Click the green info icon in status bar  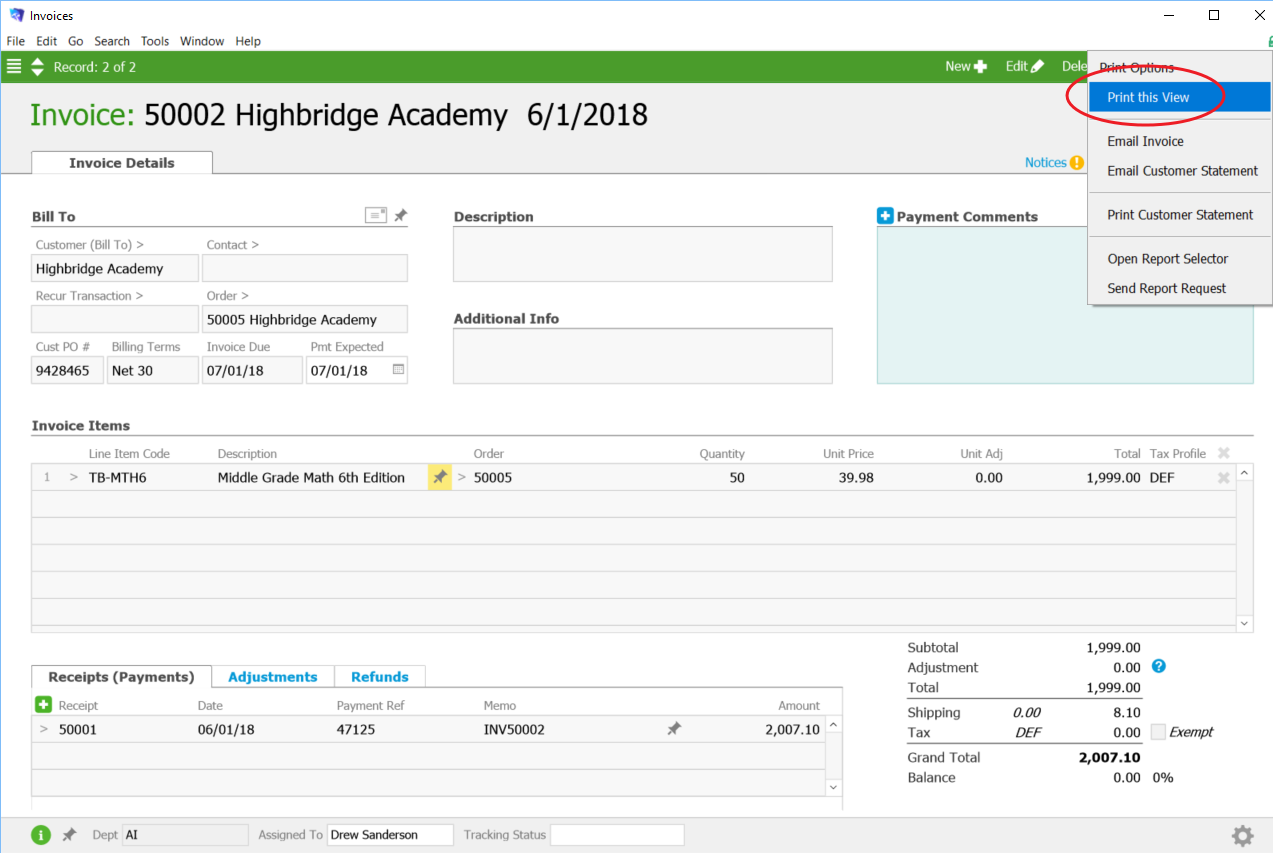click(x=41, y=835)
